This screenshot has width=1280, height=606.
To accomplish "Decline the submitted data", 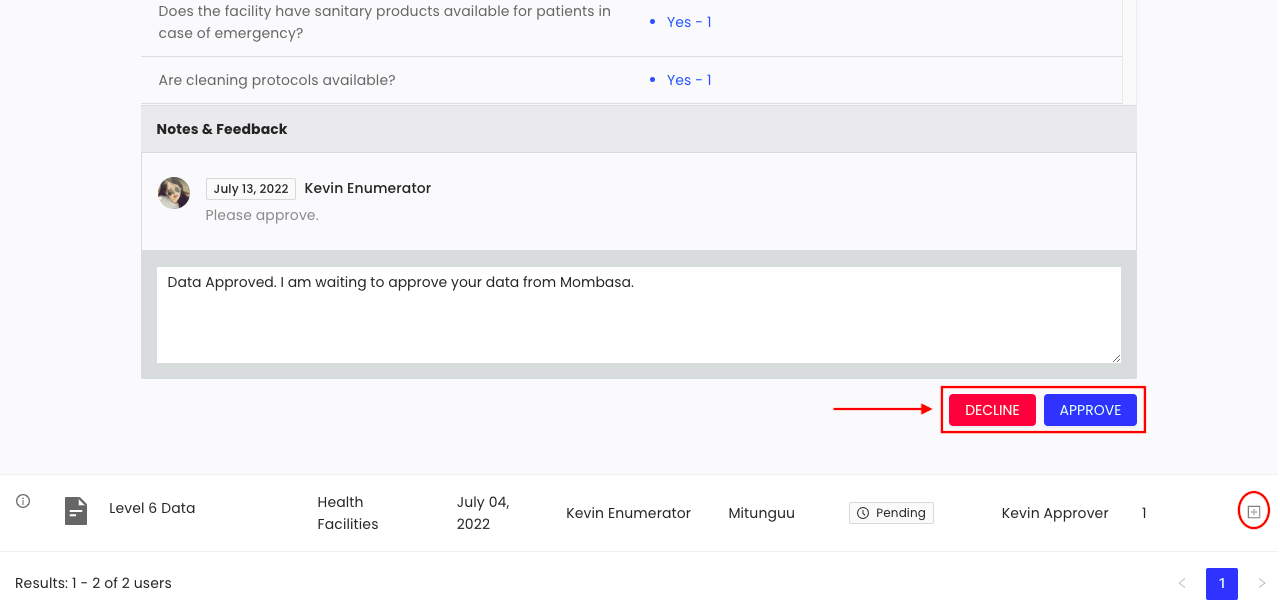I will [x=992, y=410].
